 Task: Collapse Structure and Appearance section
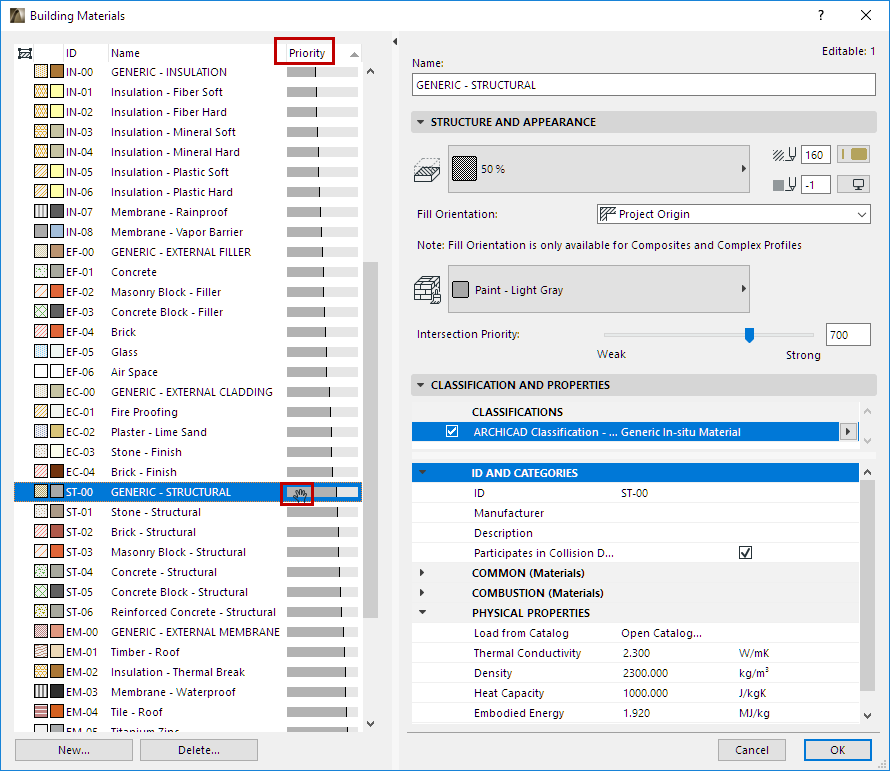(x=421, y=121)
